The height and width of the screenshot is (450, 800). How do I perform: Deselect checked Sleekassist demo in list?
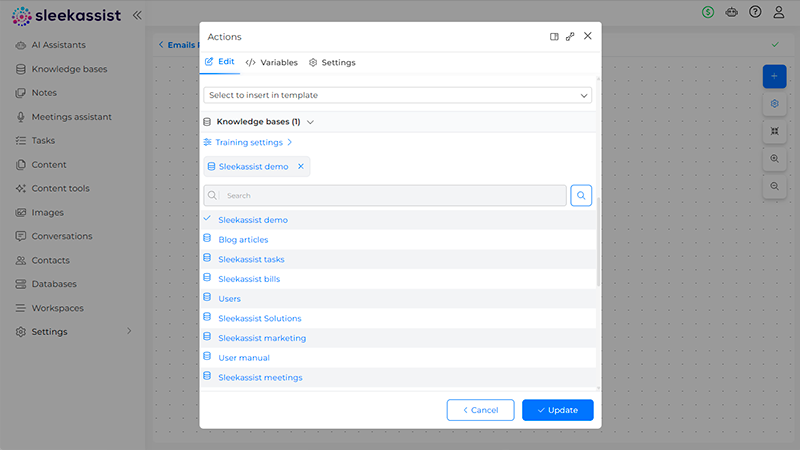pyautogui.click(x=398, y=220)
